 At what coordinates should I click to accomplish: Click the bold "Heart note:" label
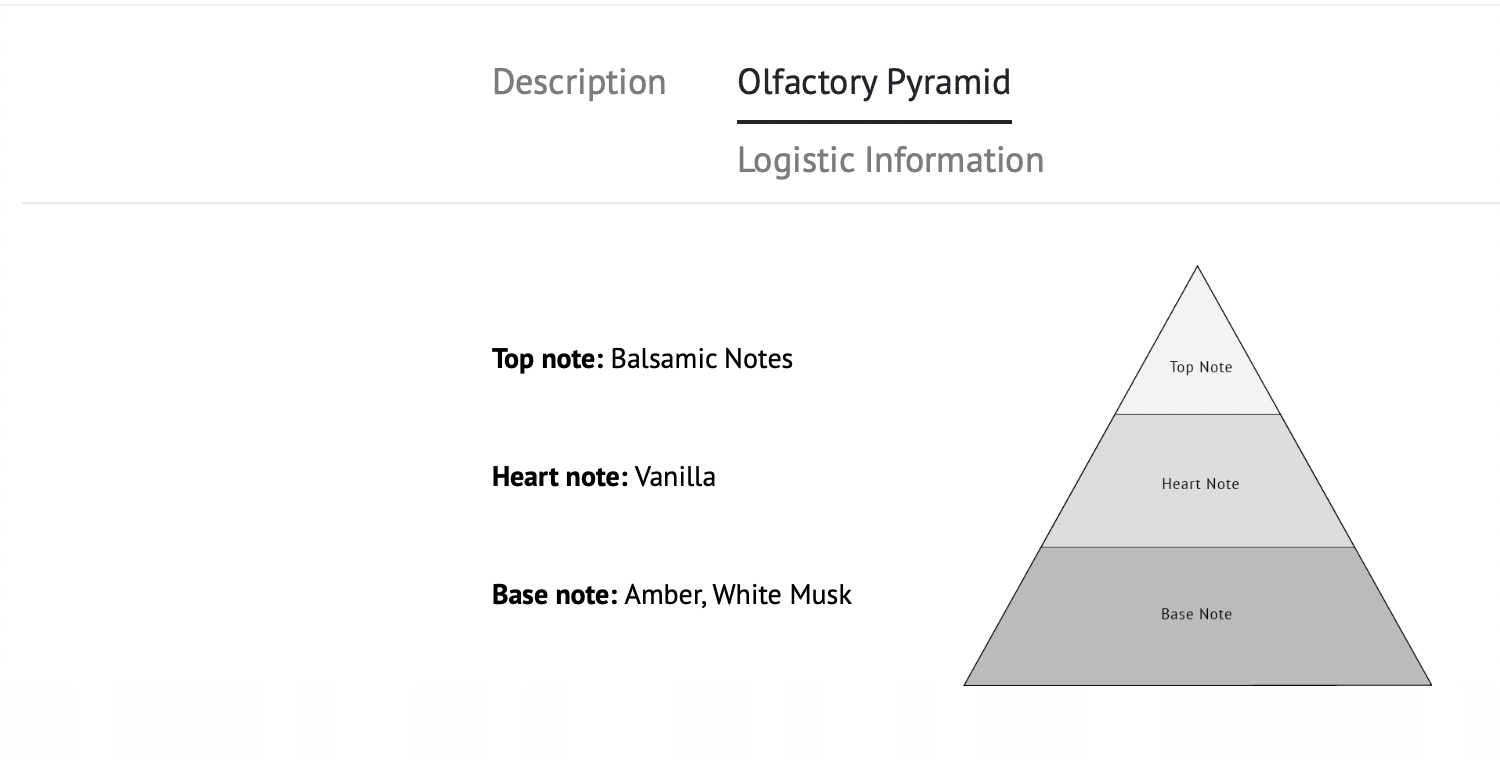559,476
